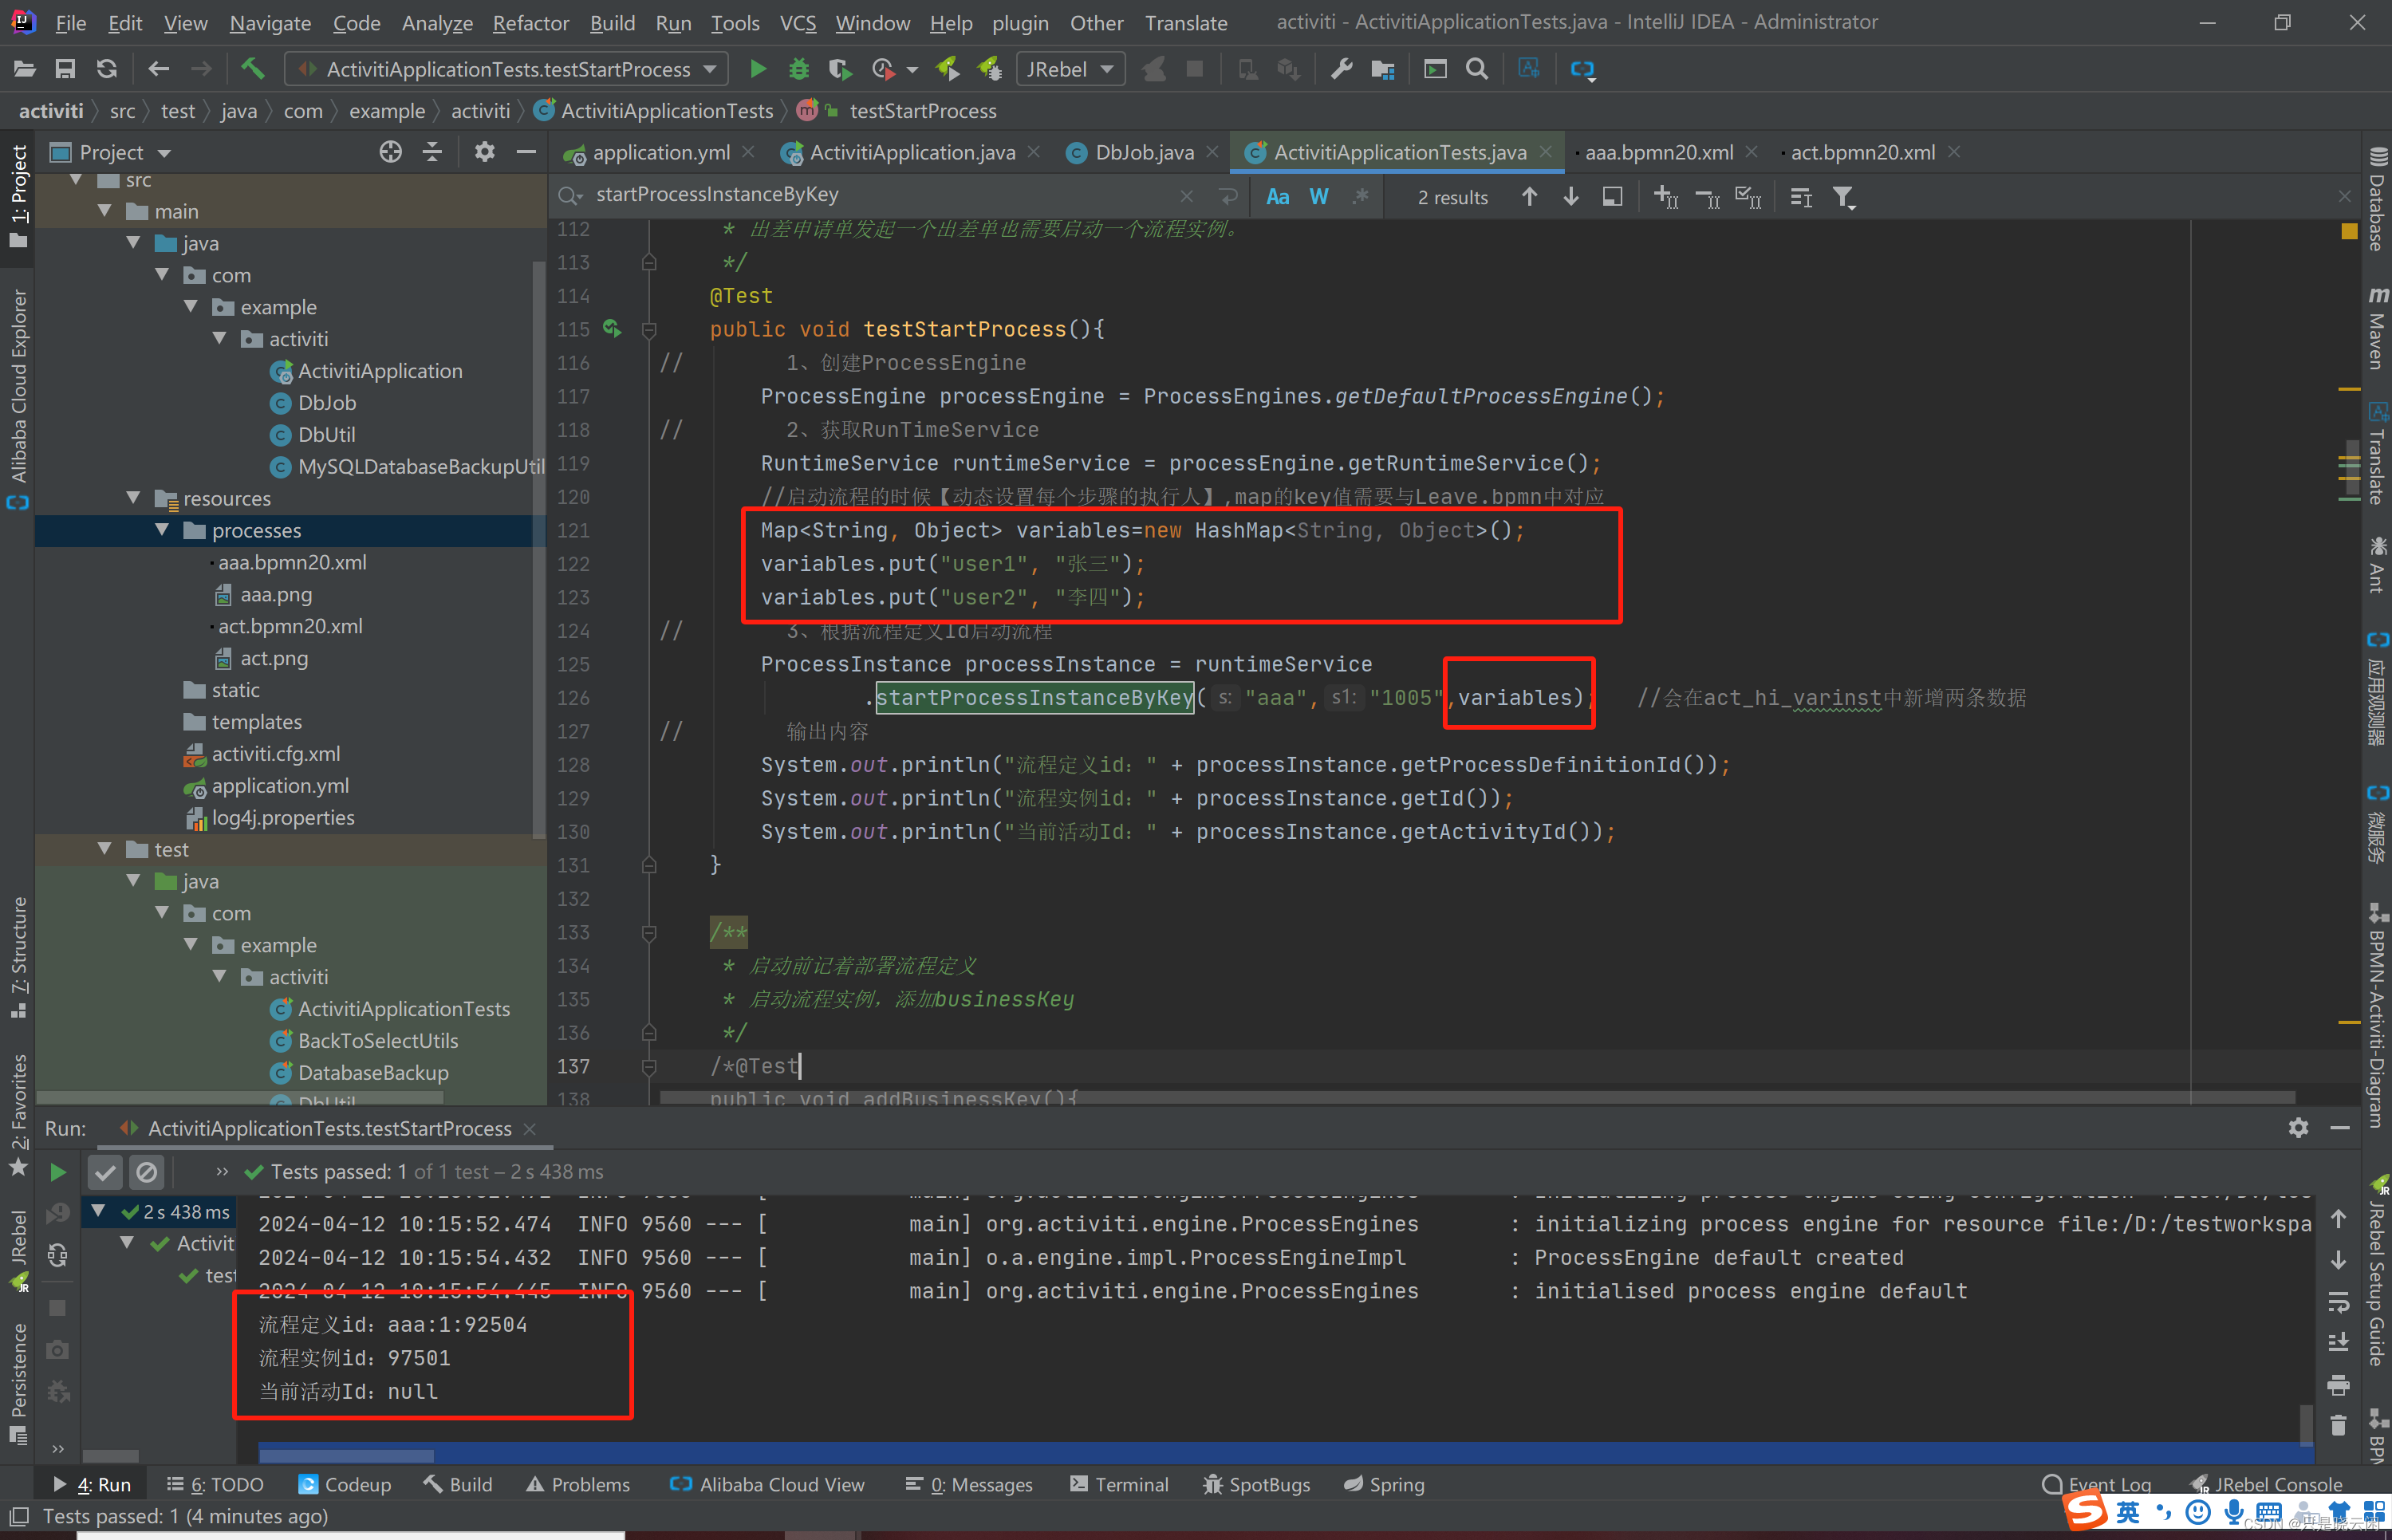Toggle show ignored tests button
This screenshot has height=1540, width=2392.
147,1172
